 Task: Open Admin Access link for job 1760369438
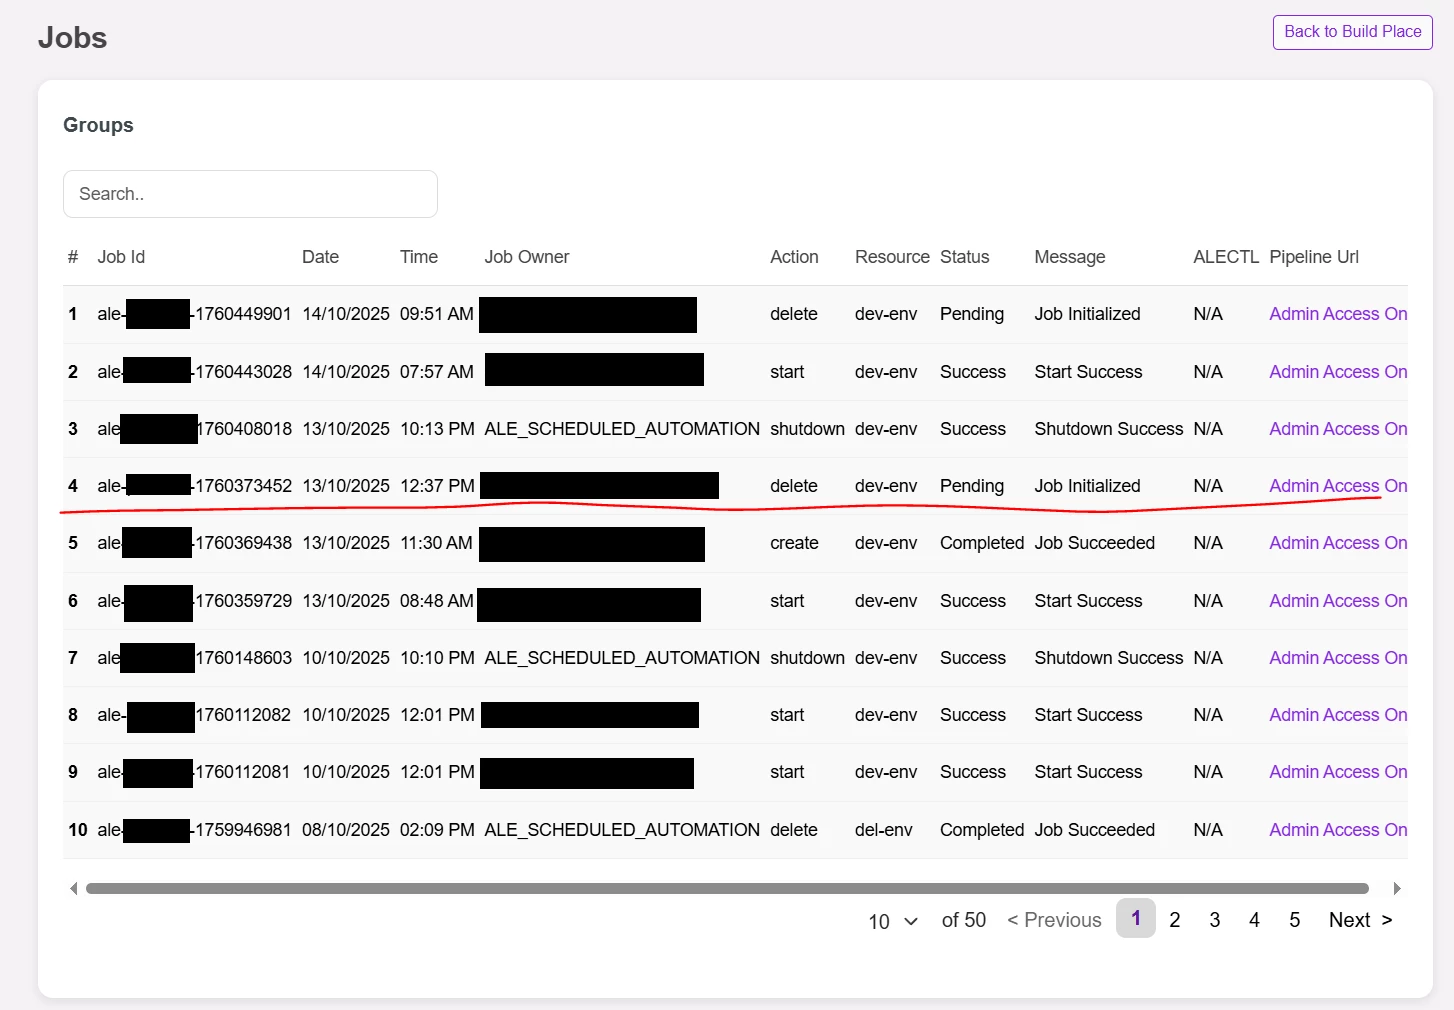(1338, 543)
